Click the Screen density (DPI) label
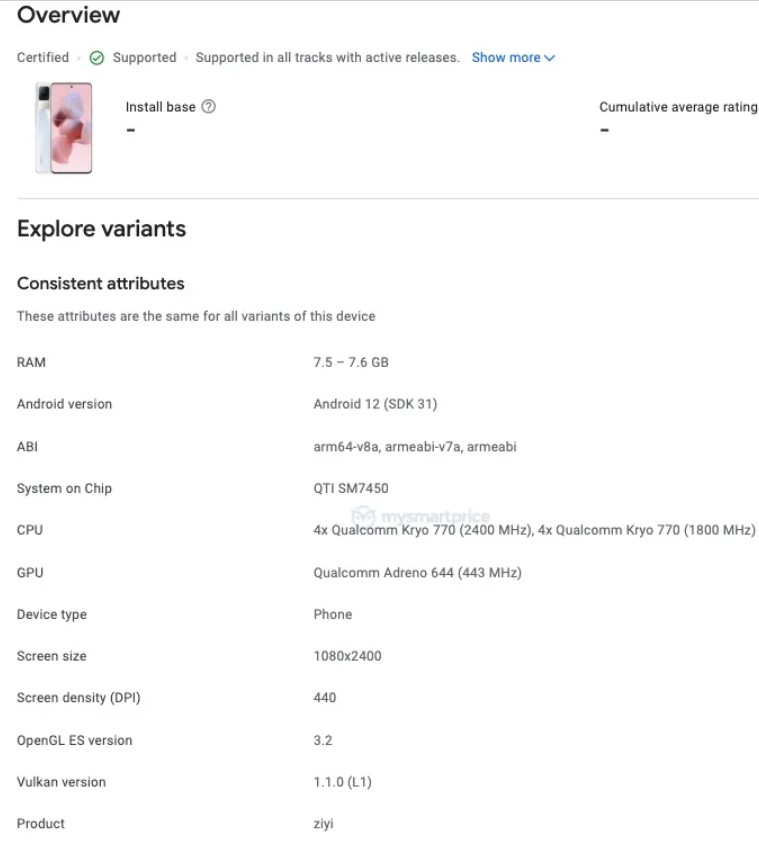This screenshot has height=847, width=759. [78, 698]
